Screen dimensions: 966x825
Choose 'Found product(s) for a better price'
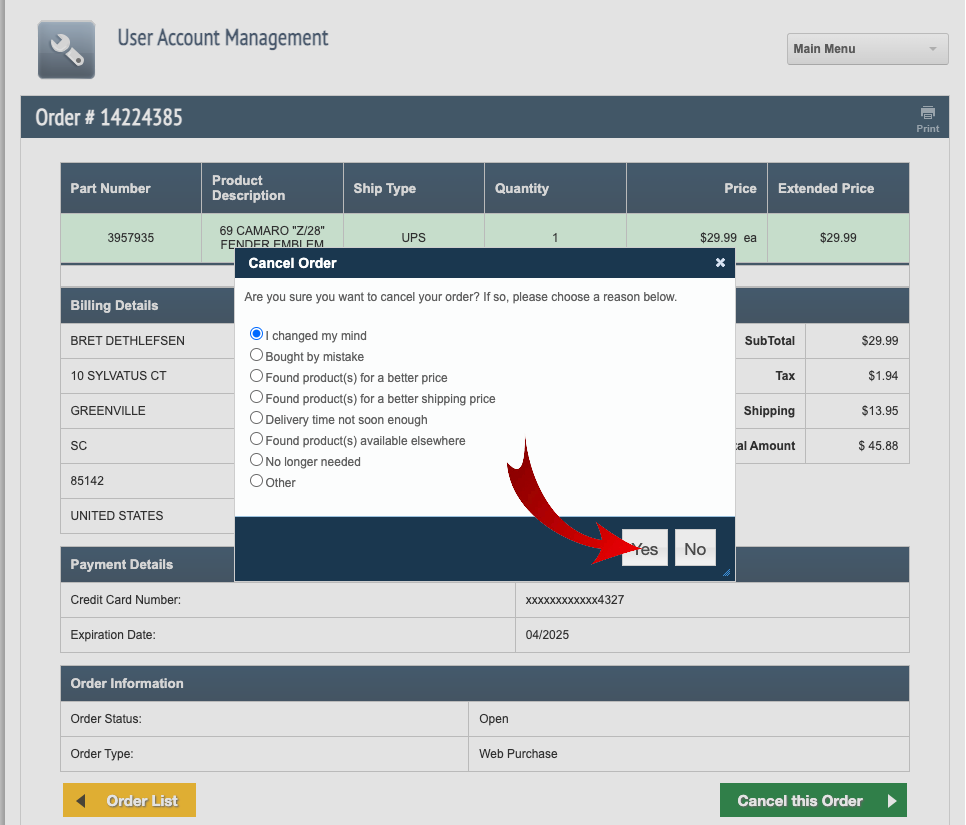click(256, 376)
